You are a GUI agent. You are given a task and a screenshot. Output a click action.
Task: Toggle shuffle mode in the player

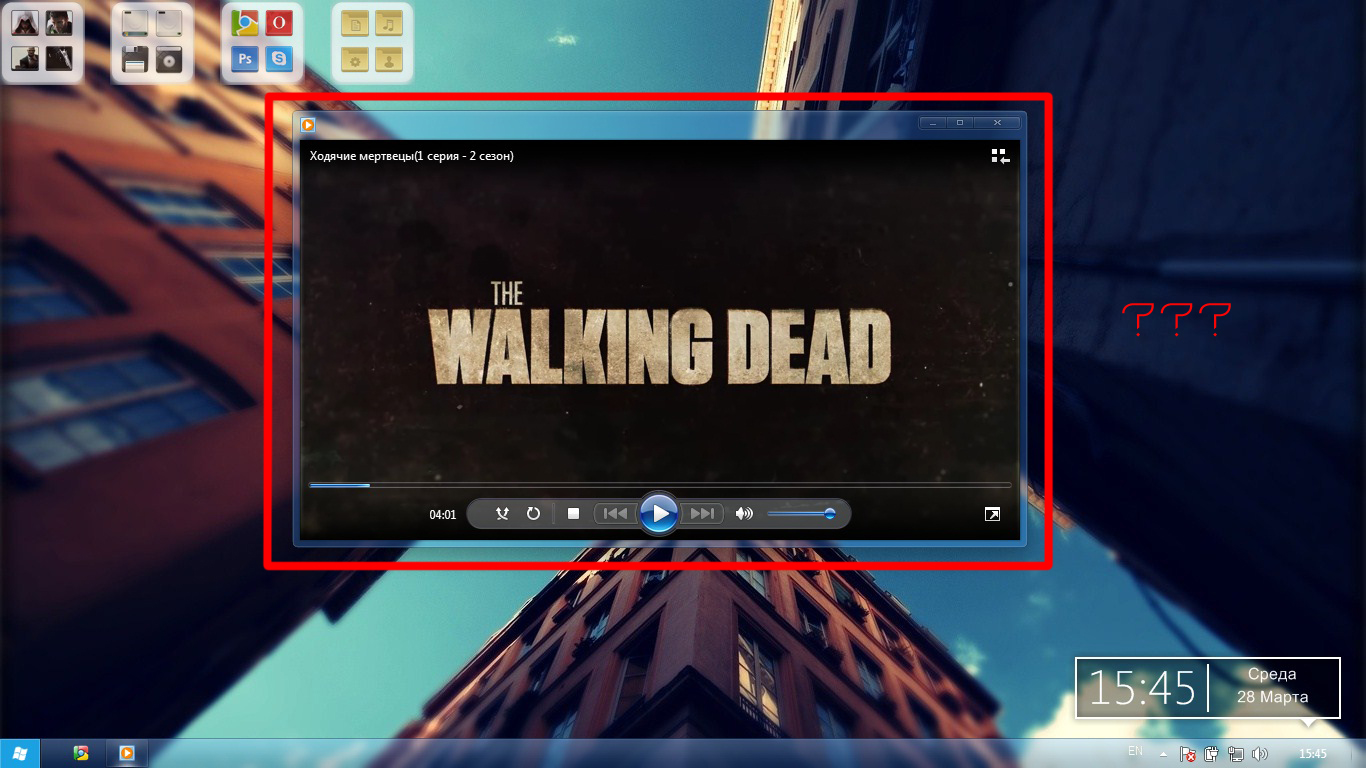[x=503, y=514]
